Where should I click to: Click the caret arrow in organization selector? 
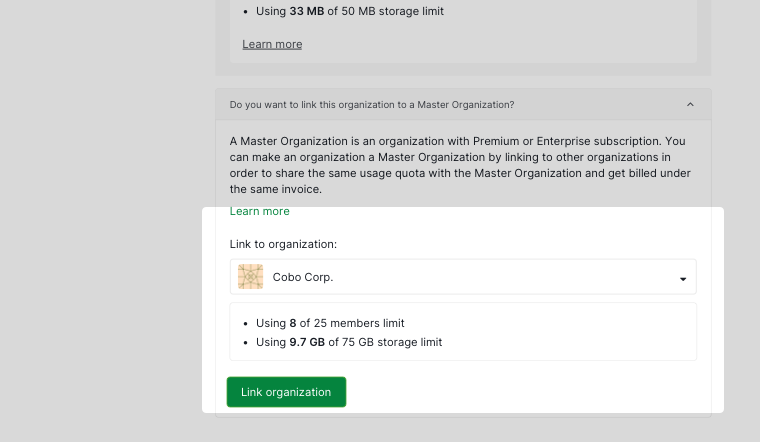tap(683, 279)
